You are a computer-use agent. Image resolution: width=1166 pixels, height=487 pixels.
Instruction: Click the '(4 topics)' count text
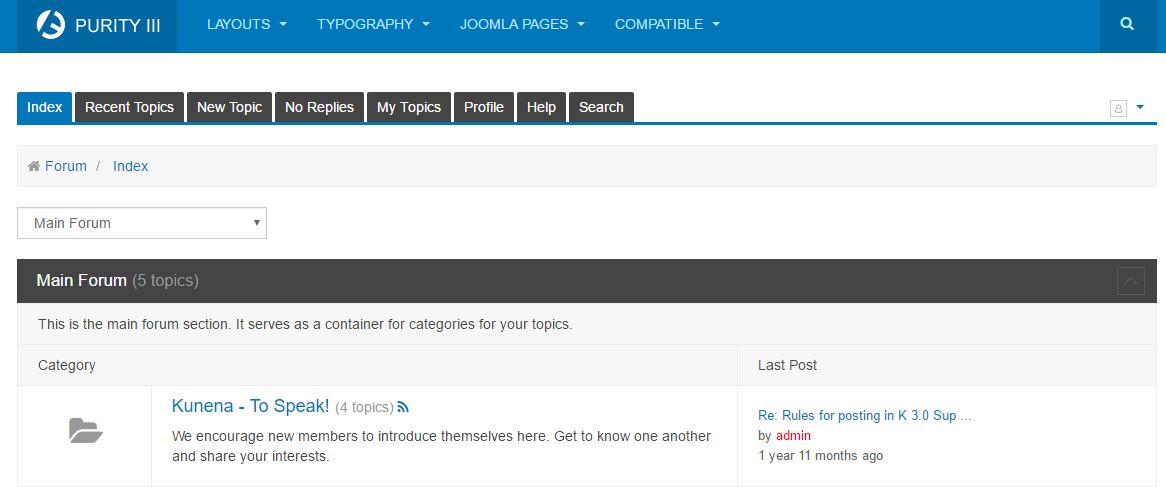point(364,407)
